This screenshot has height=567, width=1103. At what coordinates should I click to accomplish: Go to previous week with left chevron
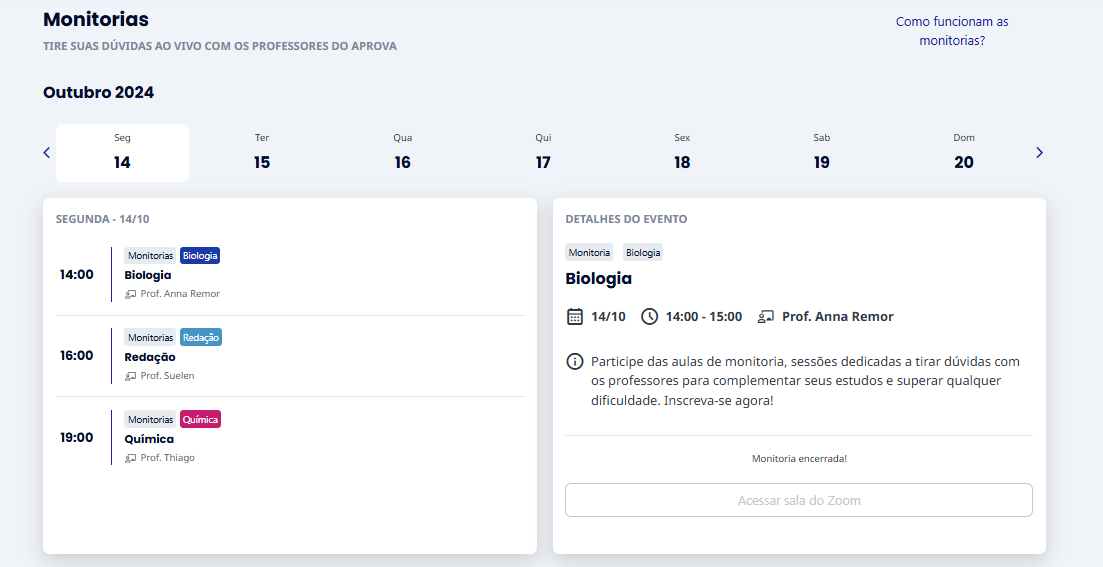point(46,153)
